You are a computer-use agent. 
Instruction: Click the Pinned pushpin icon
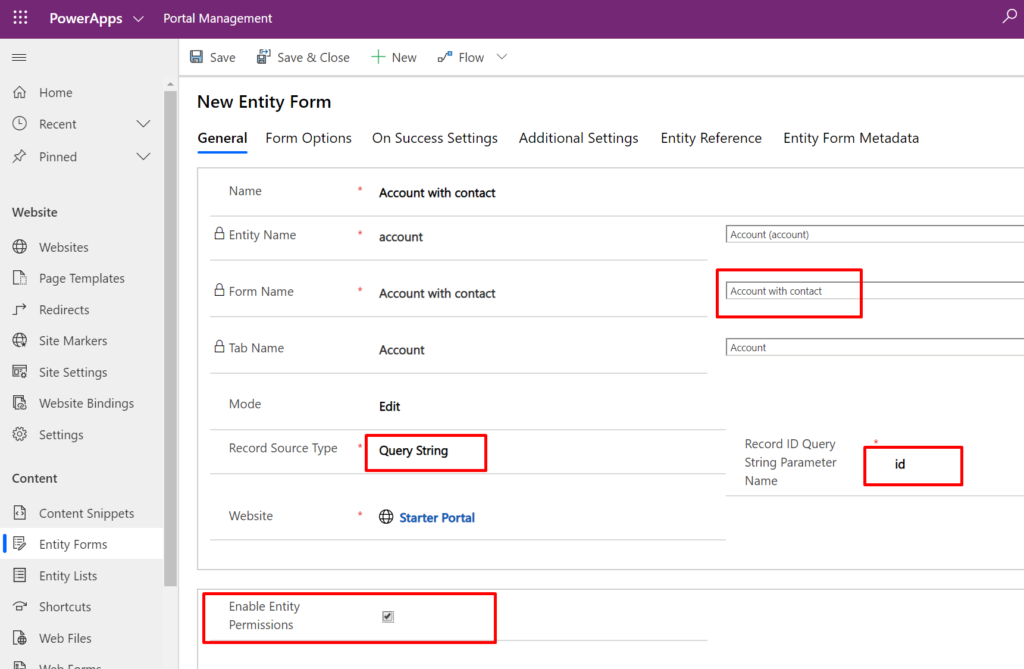(x=20, y=156)
